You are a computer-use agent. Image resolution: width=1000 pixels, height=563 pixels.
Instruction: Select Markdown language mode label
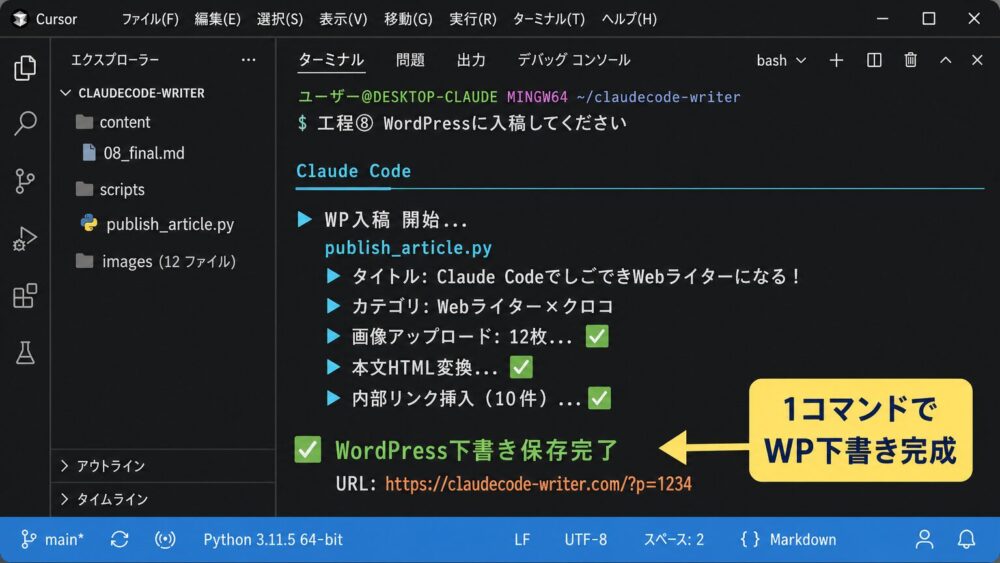[x=803, y=539]
